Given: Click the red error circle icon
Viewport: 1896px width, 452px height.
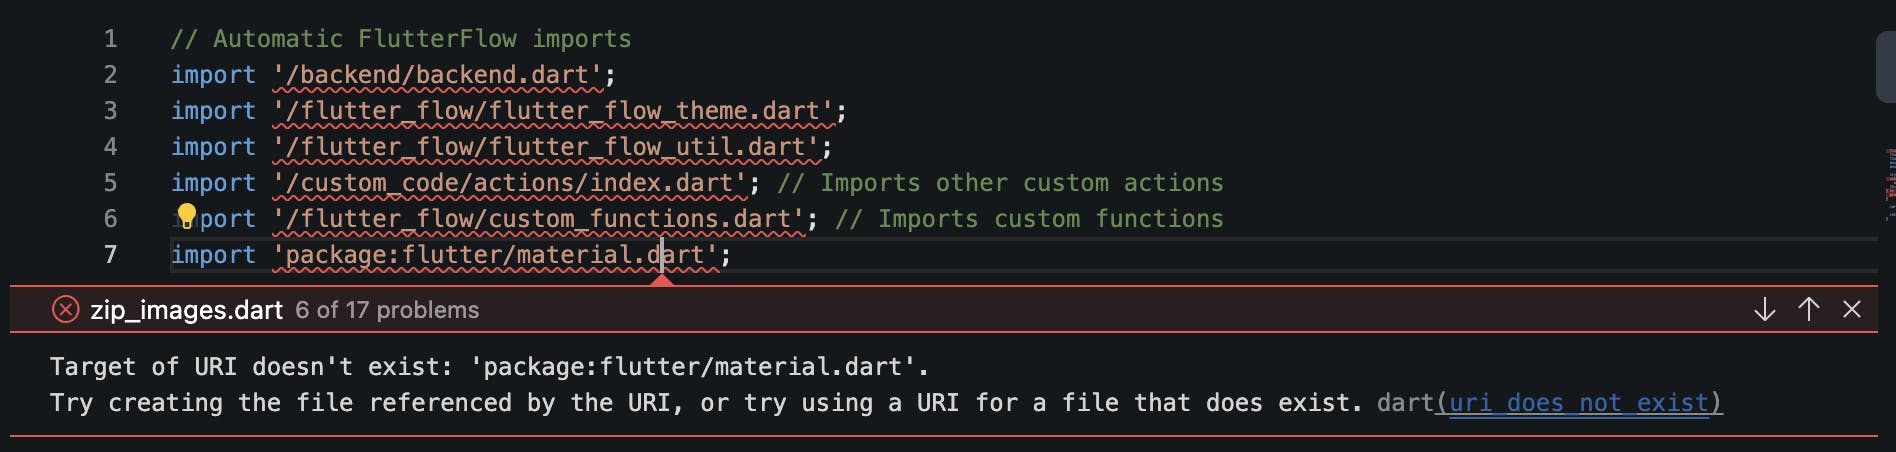Looking at the screenshot, I should 65,309.
